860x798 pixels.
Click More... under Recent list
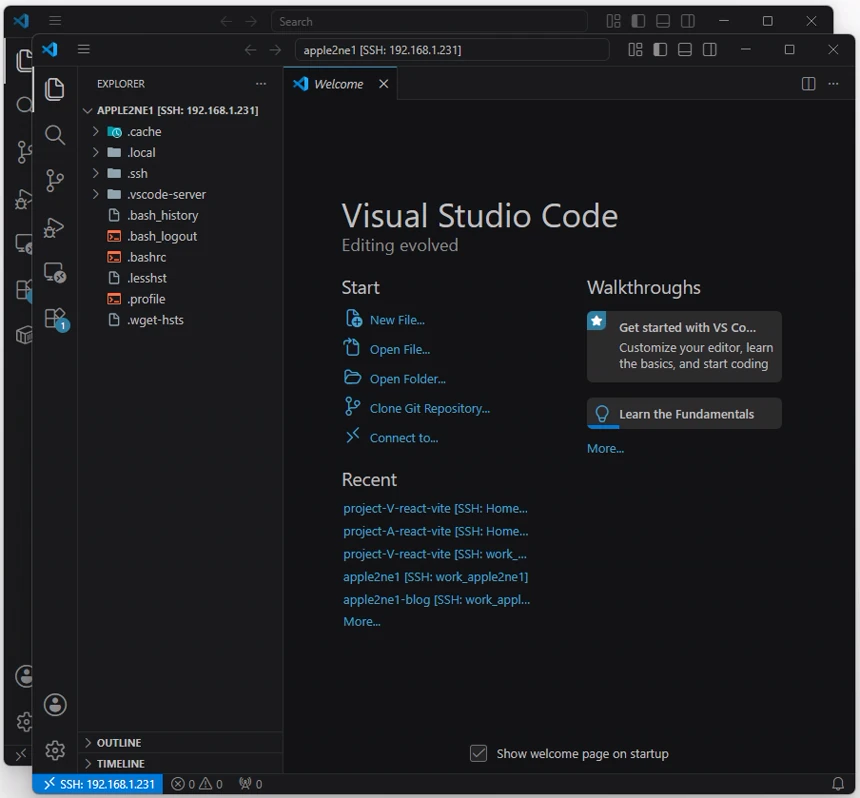[361, 622]
